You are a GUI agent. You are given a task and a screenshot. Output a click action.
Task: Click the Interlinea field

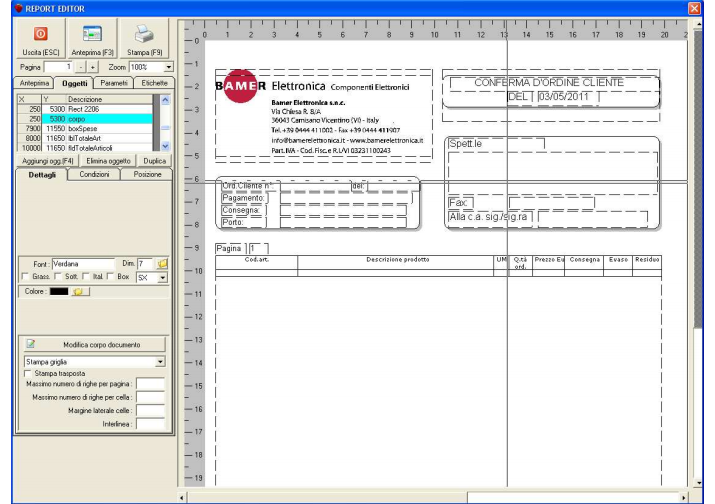click(x=150, y=424)
